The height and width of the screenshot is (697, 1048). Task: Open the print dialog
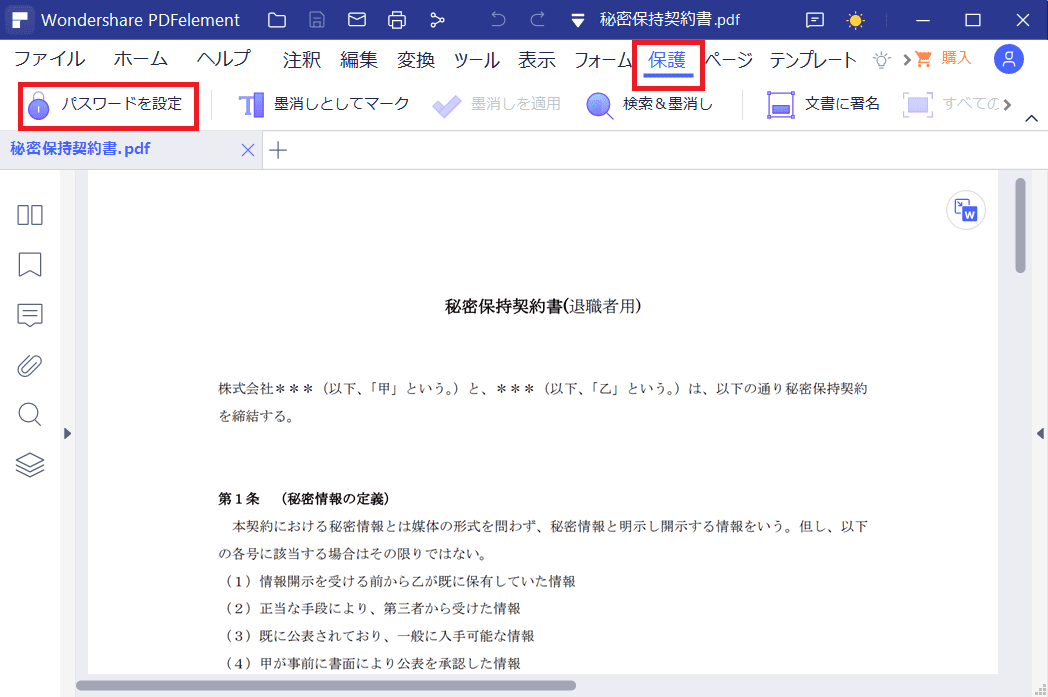click(x=397, y=19)
